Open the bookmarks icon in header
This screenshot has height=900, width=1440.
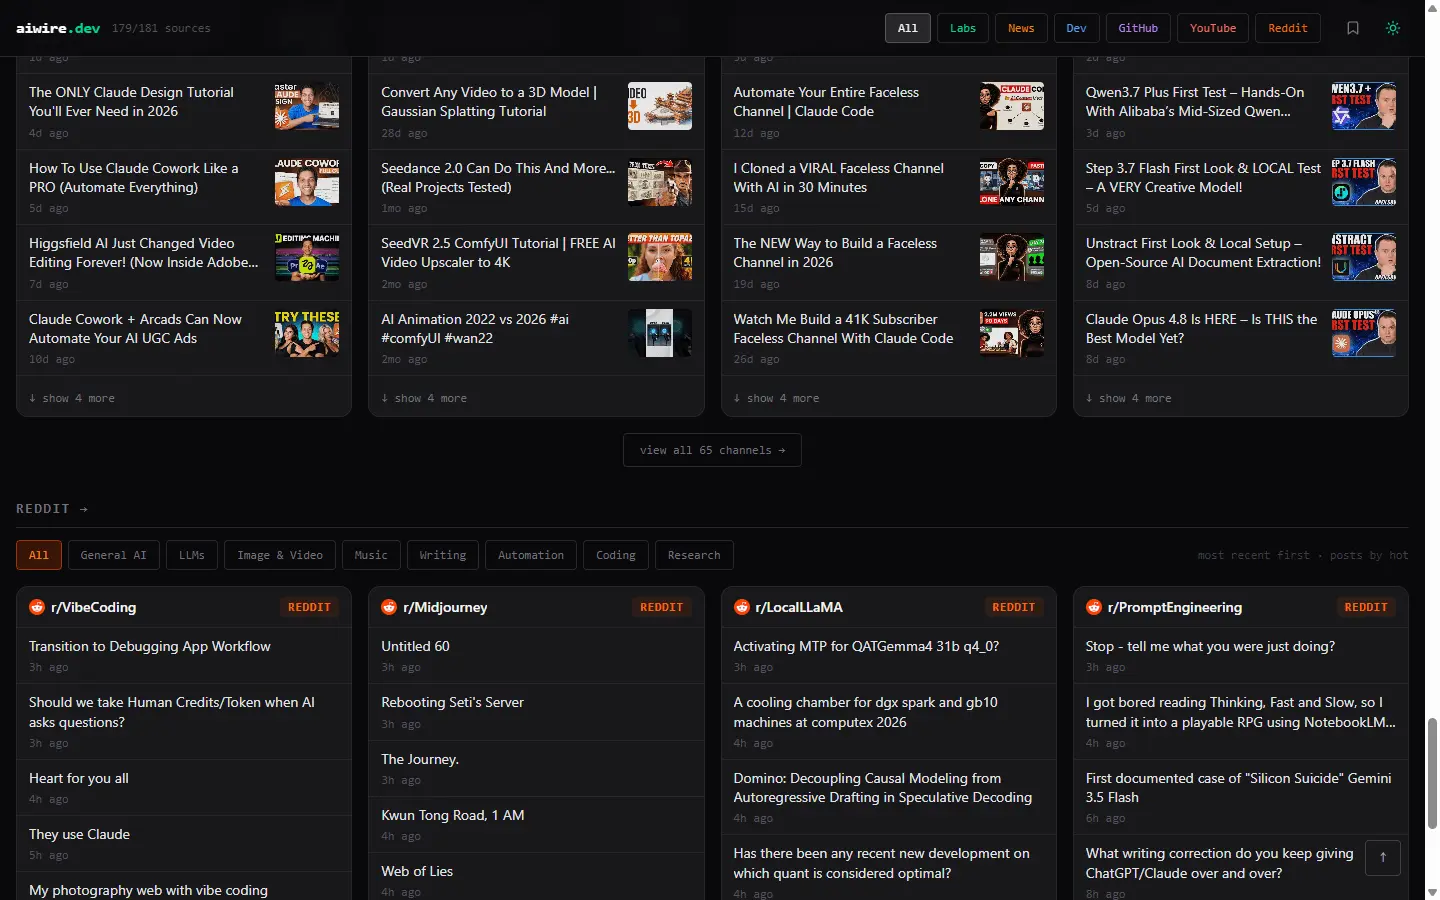pos(1353,28)
